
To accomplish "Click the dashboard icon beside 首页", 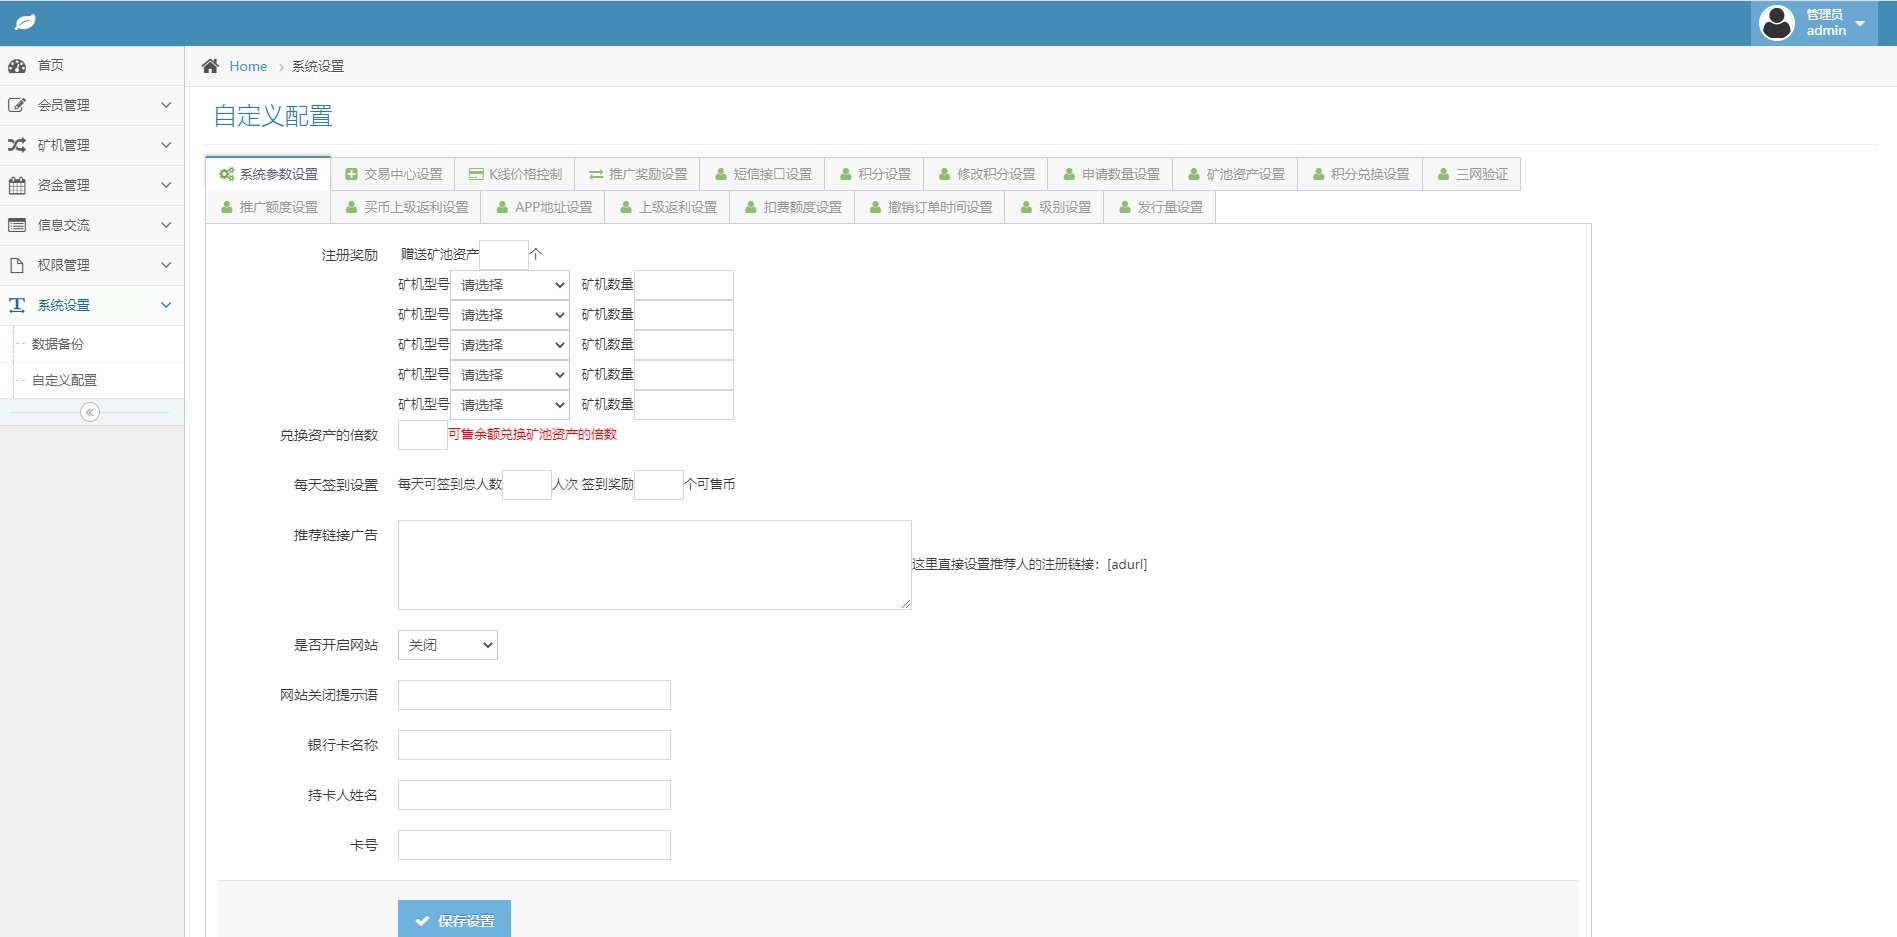I will [x=17, y=66].
